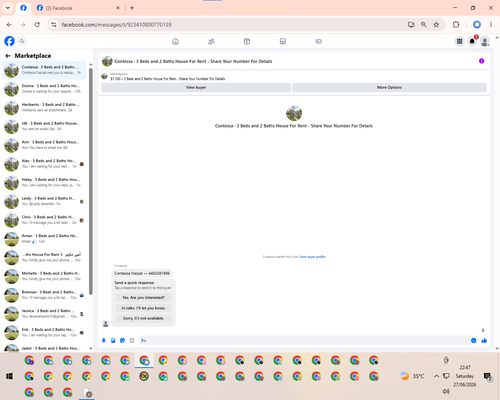
Task: Open the emoji picker in message box
Action: (x=473, y=340)
